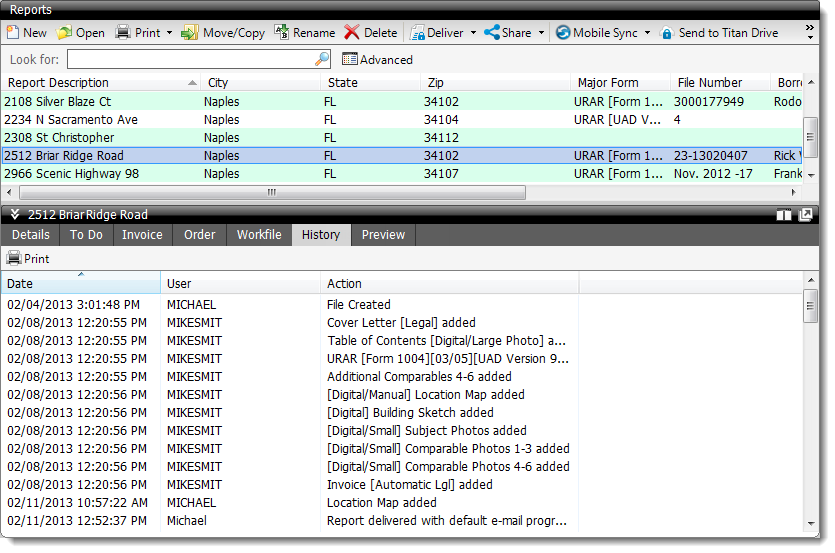Switch to the Invoice tab
Viewport: 835px width, 553px height.
click(142, 235)
